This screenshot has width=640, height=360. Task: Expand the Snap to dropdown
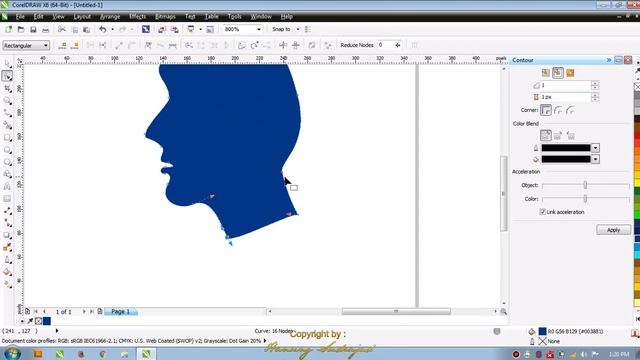pos(298,29)
